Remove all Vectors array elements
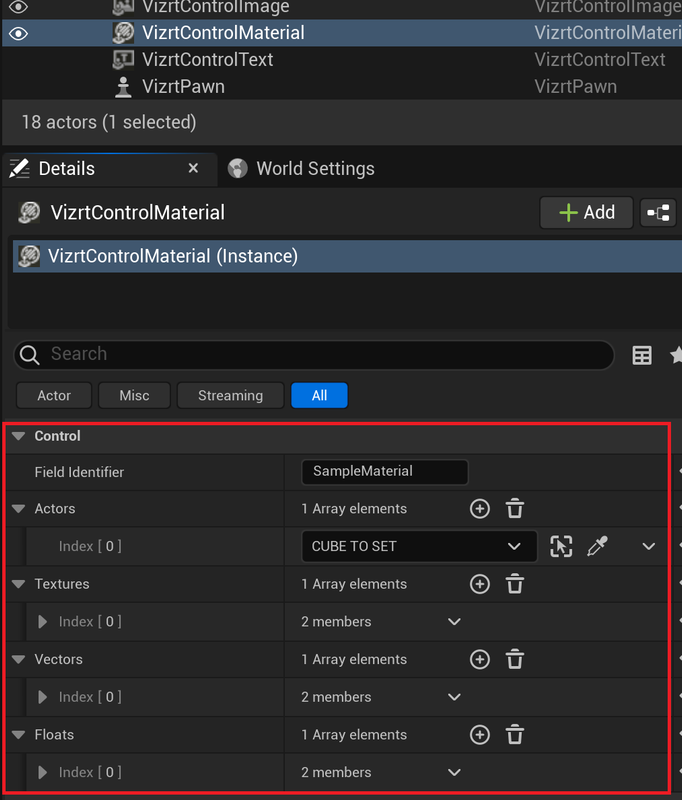682x800 pixels. tap(515, 659)
